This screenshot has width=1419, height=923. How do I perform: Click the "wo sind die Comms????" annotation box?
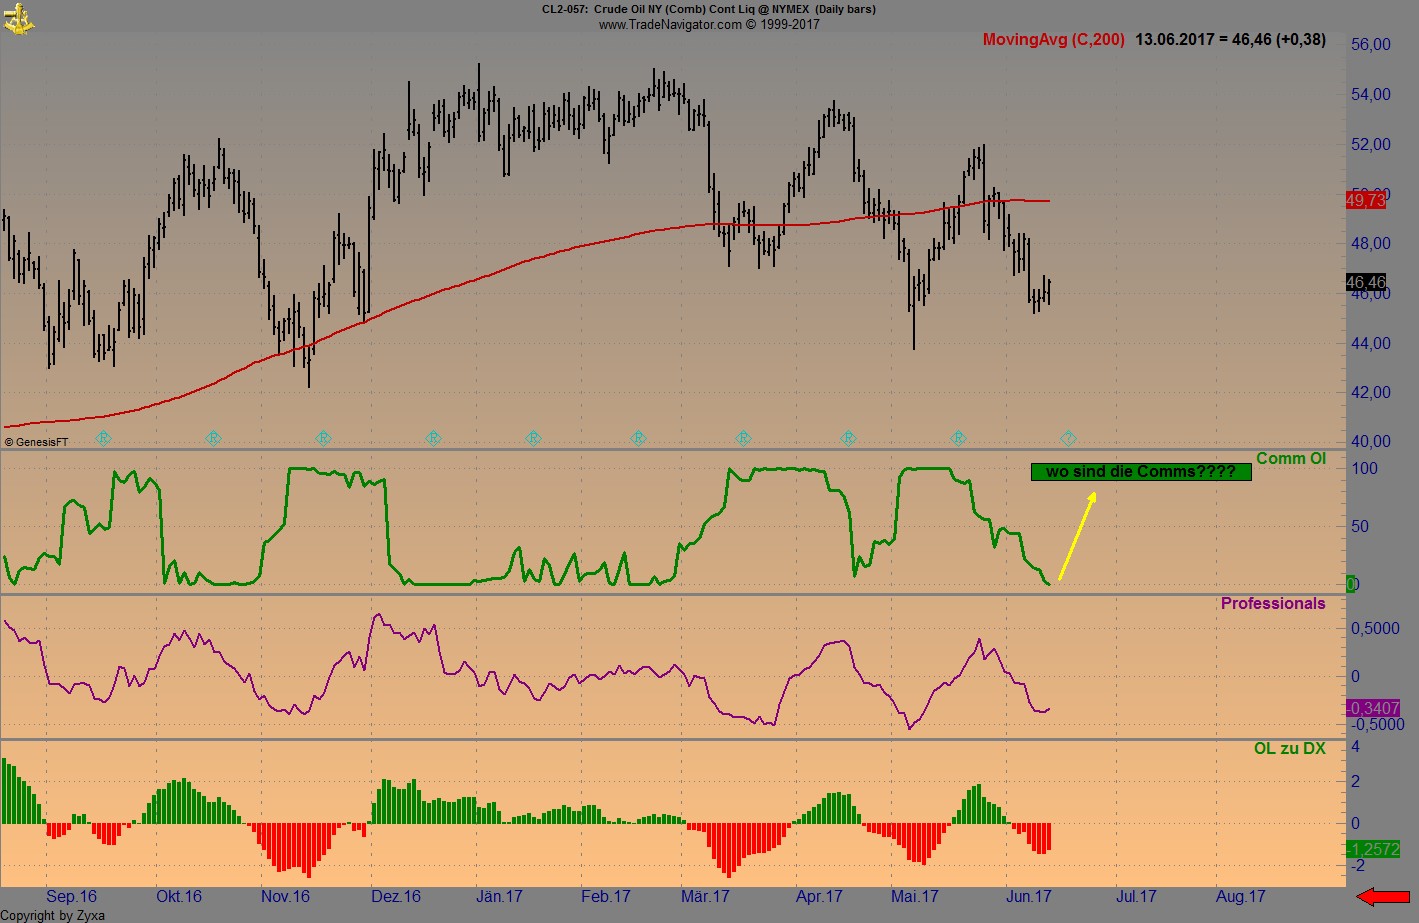[x=1141, y=471]
